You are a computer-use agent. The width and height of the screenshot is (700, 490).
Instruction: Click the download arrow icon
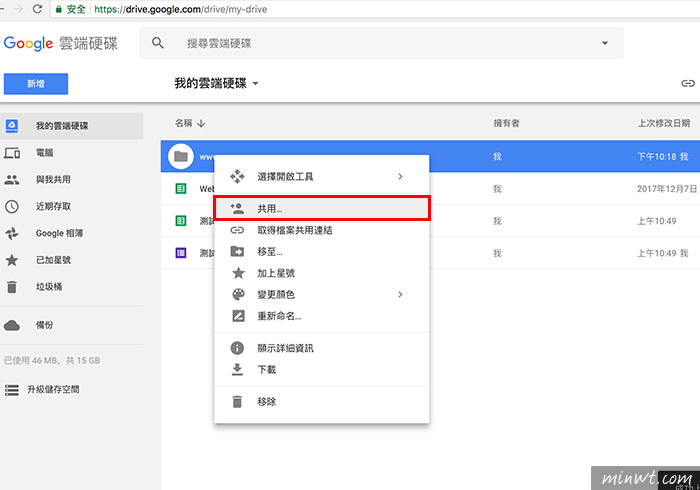(x=237, y=370)
